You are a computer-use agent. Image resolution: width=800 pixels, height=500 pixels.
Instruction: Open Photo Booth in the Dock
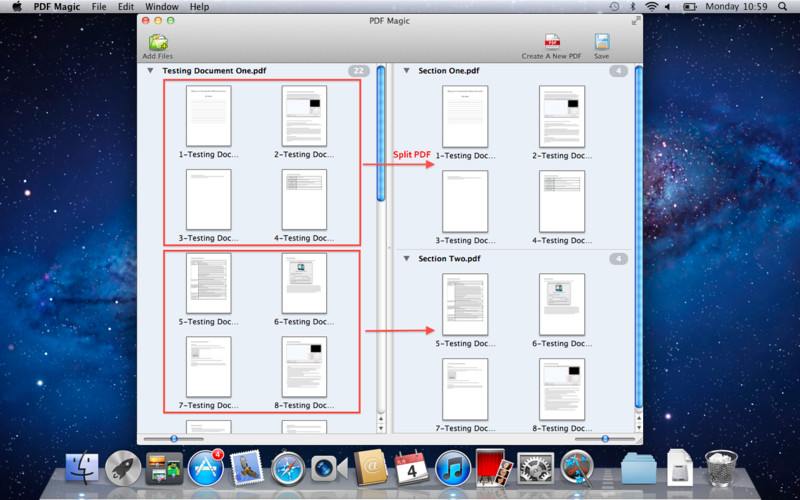pyautogui.click(x=494, y=467)
